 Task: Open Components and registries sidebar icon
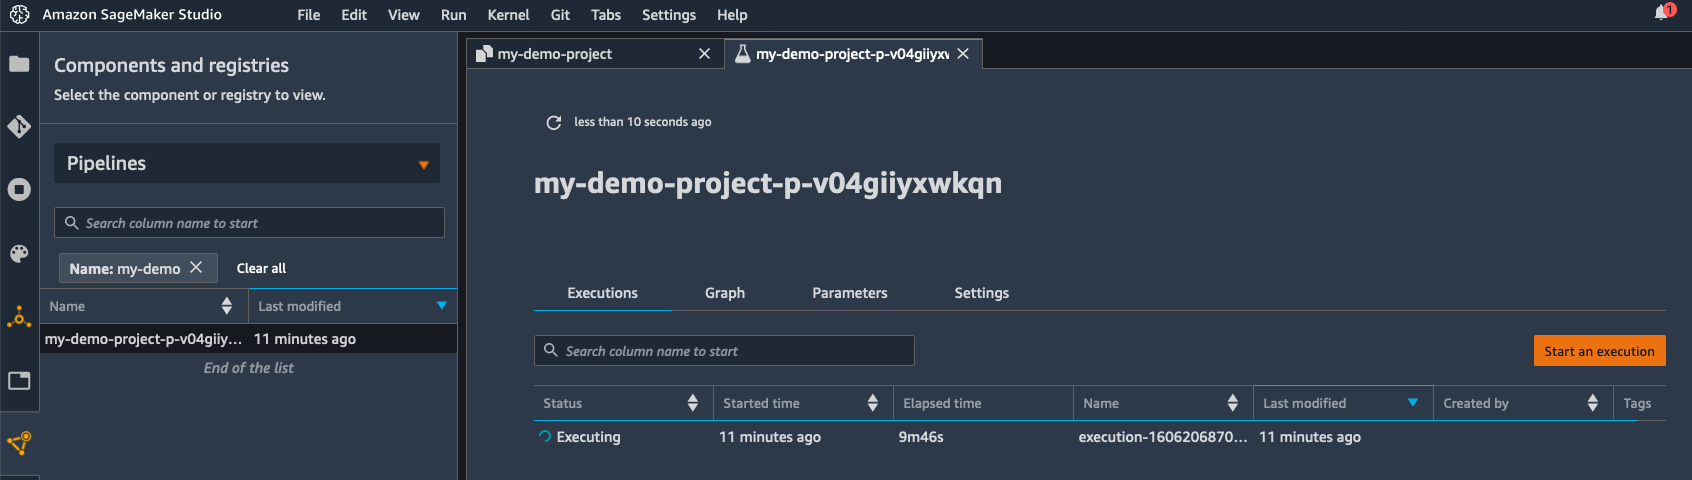point(19,442)
